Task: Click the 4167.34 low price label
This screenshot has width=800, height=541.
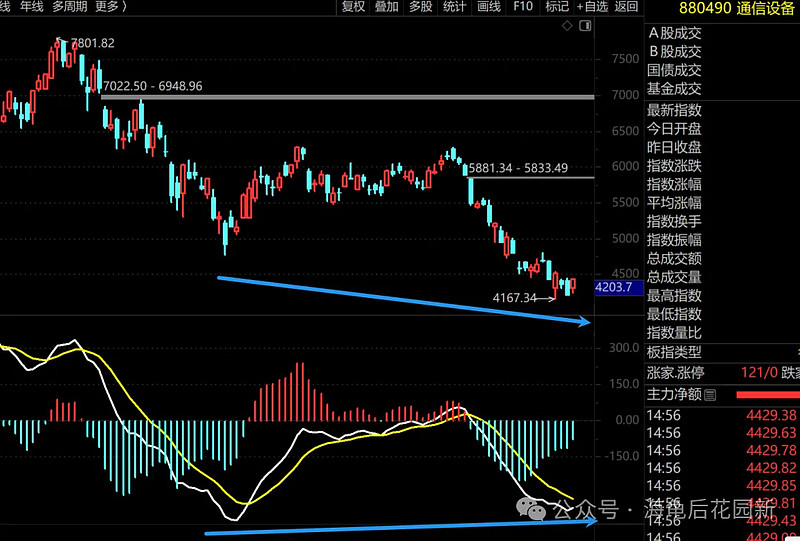Action: 514,298
